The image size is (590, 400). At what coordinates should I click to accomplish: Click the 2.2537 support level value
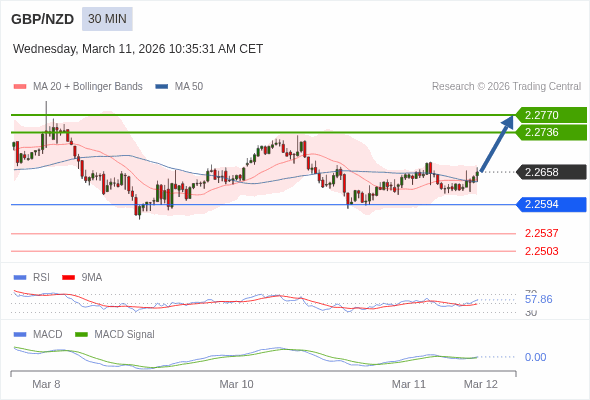pos(541,233)
